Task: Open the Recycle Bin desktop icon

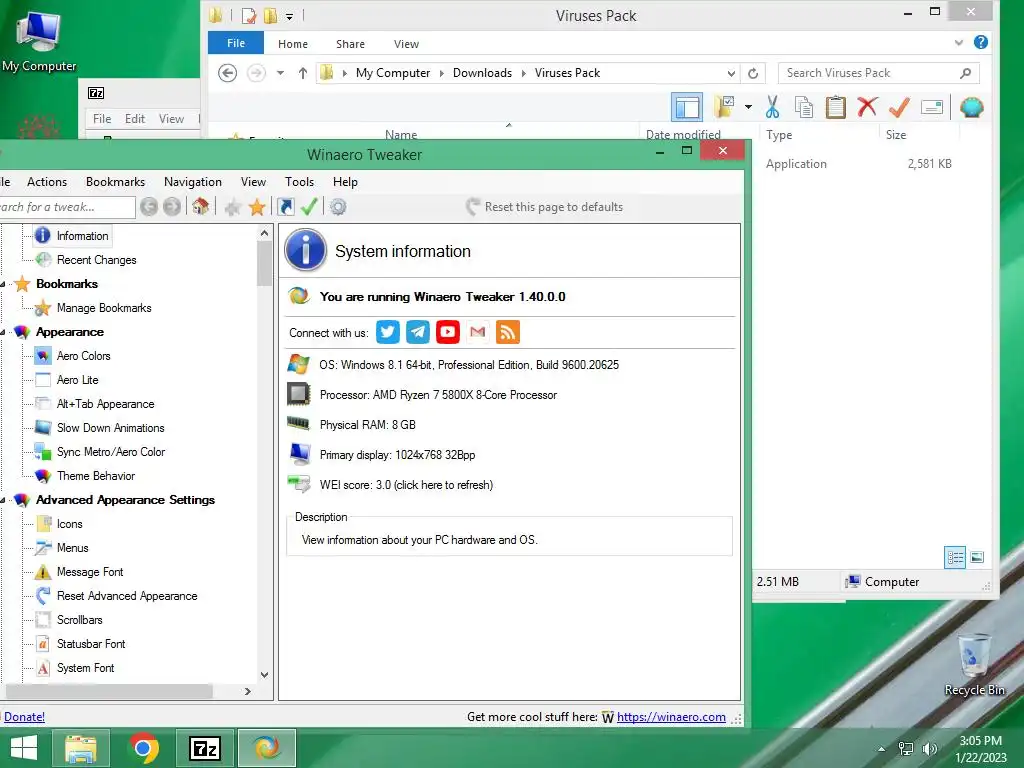Action: click(974, 664)
